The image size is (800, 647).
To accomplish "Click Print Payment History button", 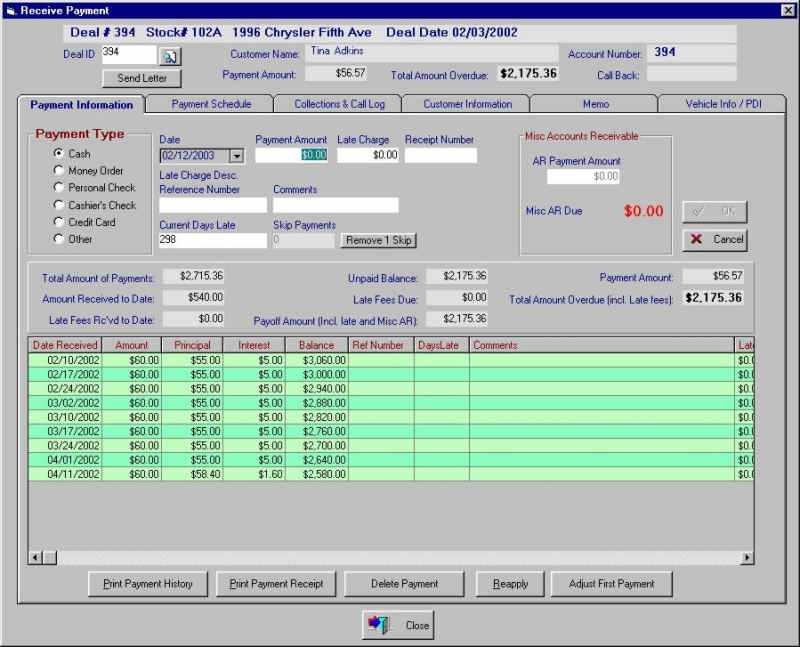I will 148,584.
